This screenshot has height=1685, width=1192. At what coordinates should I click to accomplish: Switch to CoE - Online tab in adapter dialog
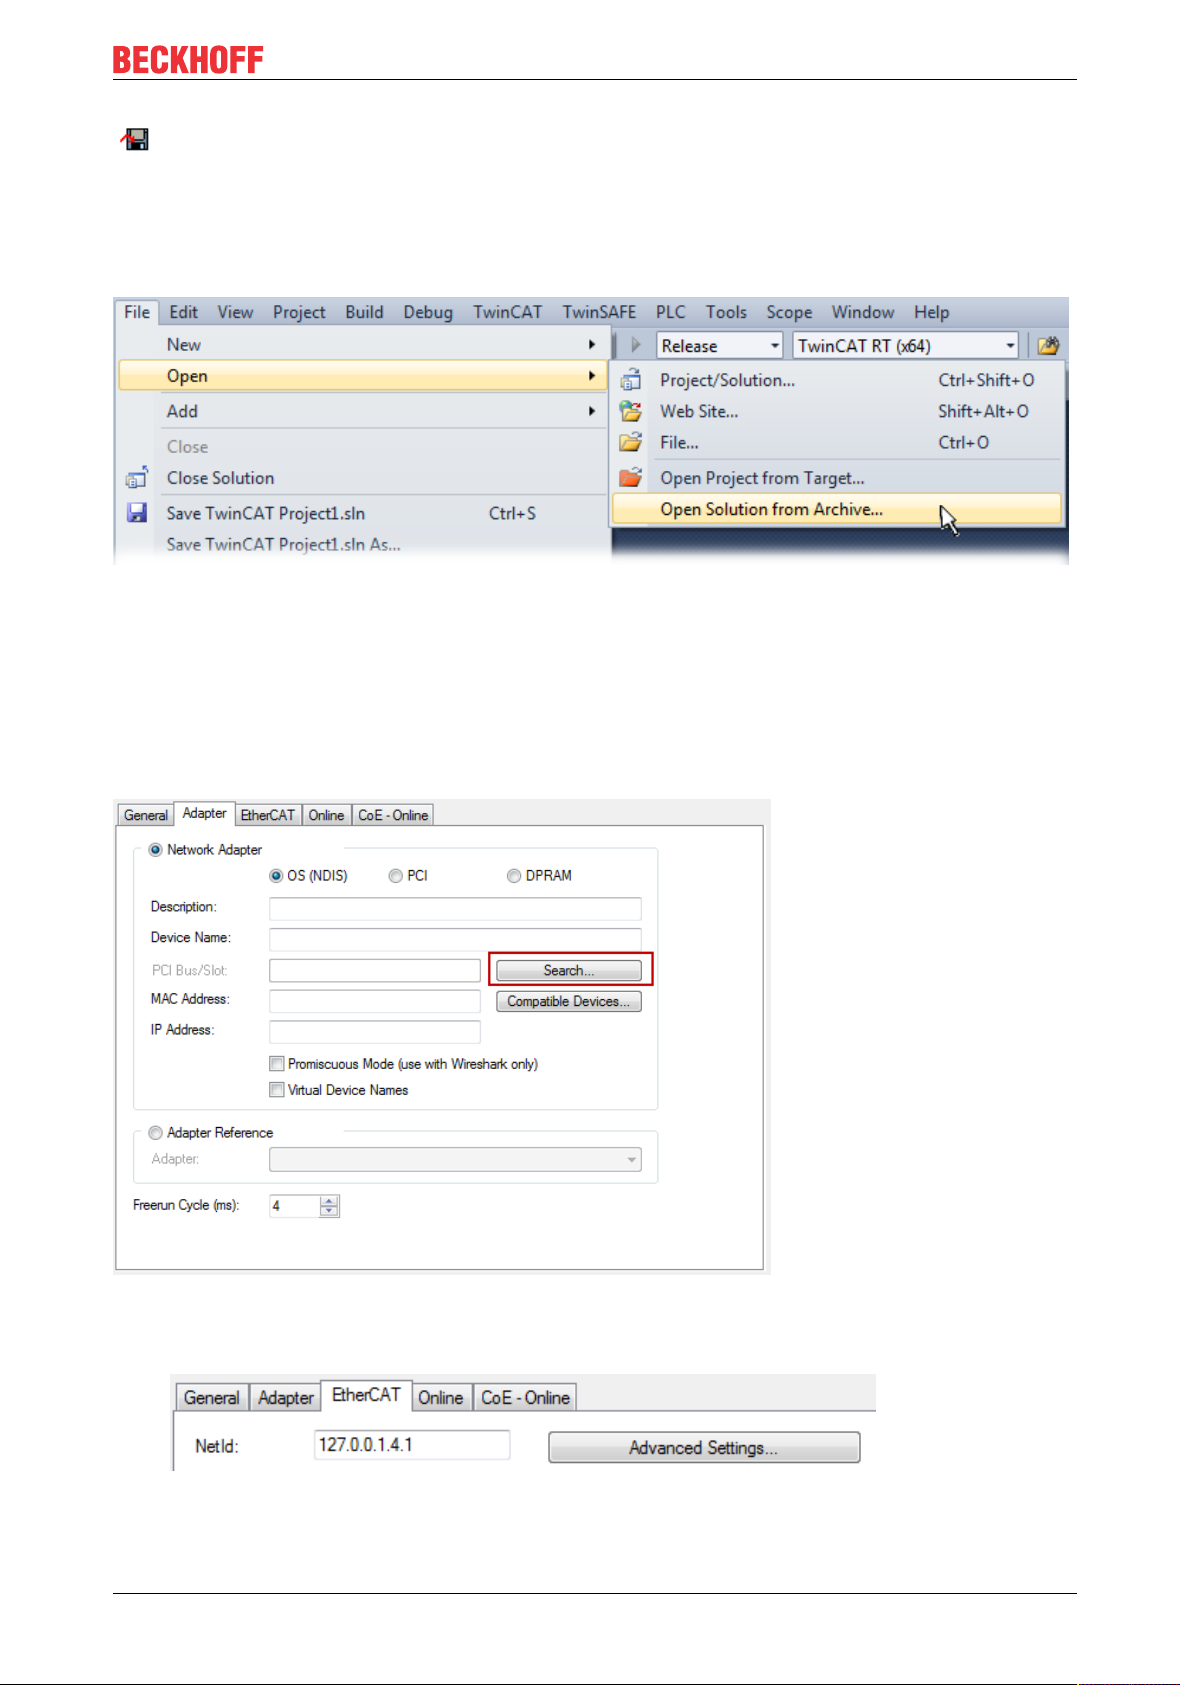[393, 815]
